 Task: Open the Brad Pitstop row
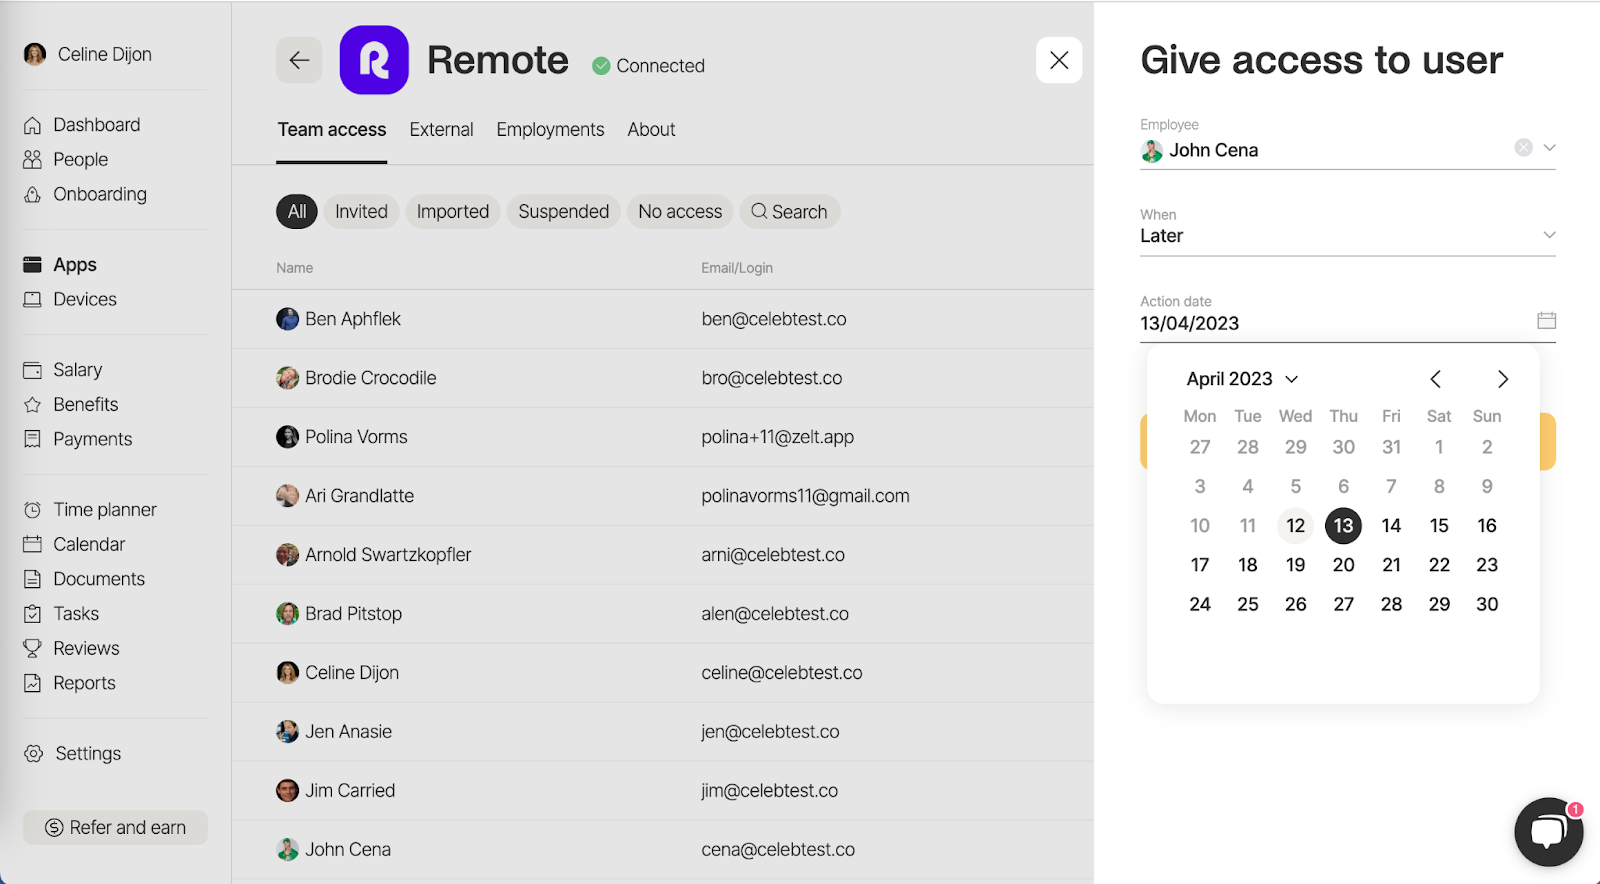coord(662,614)
